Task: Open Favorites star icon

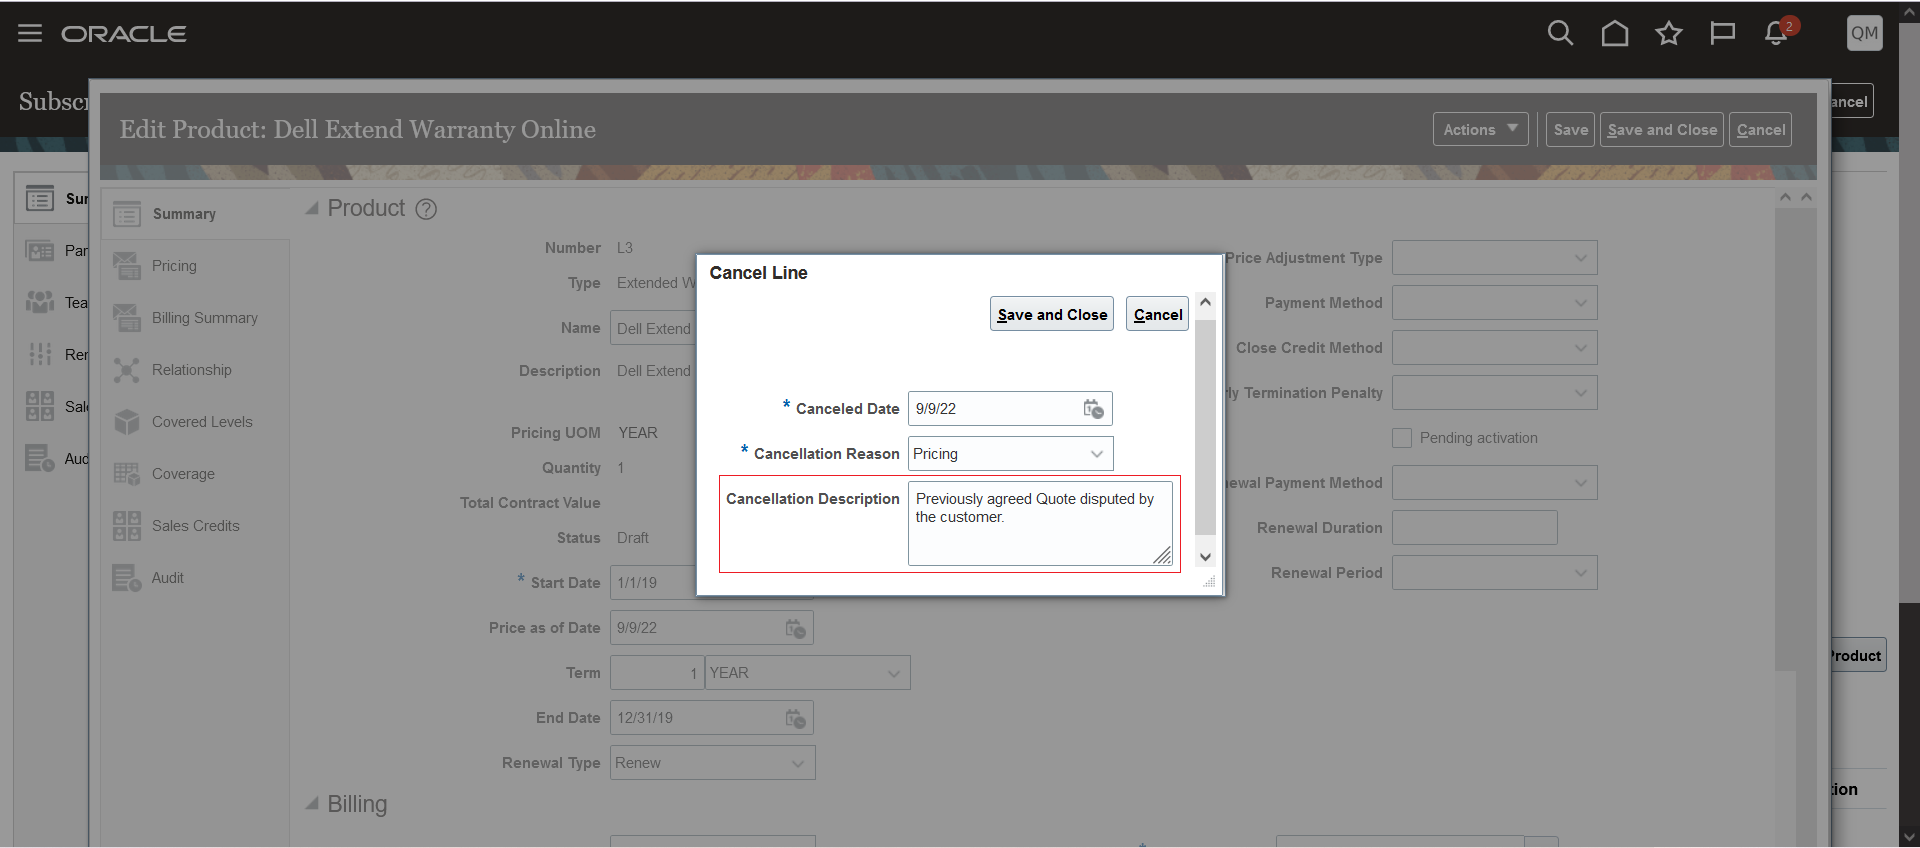Action: click(1668, 33)
